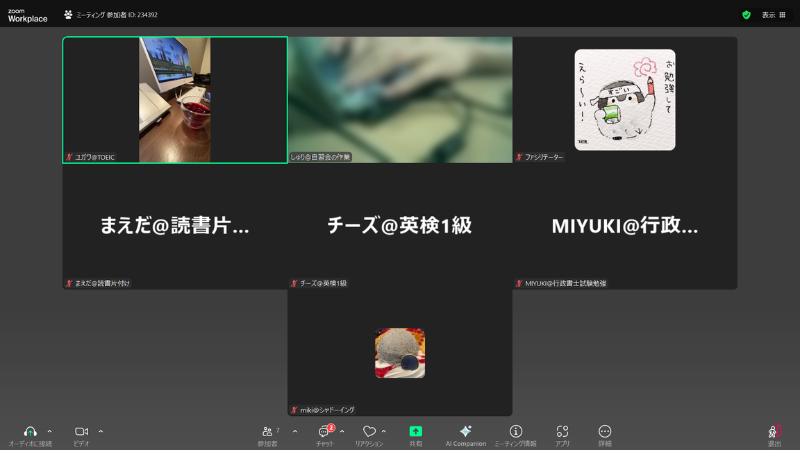Click the green security shield icon

pyautogui.click(x=746, y=15)
